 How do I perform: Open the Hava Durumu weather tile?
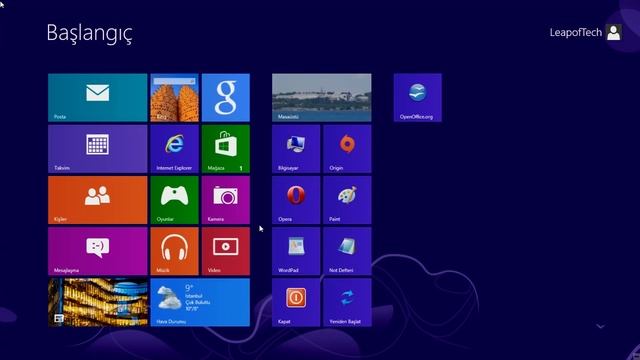pos(200,302)
